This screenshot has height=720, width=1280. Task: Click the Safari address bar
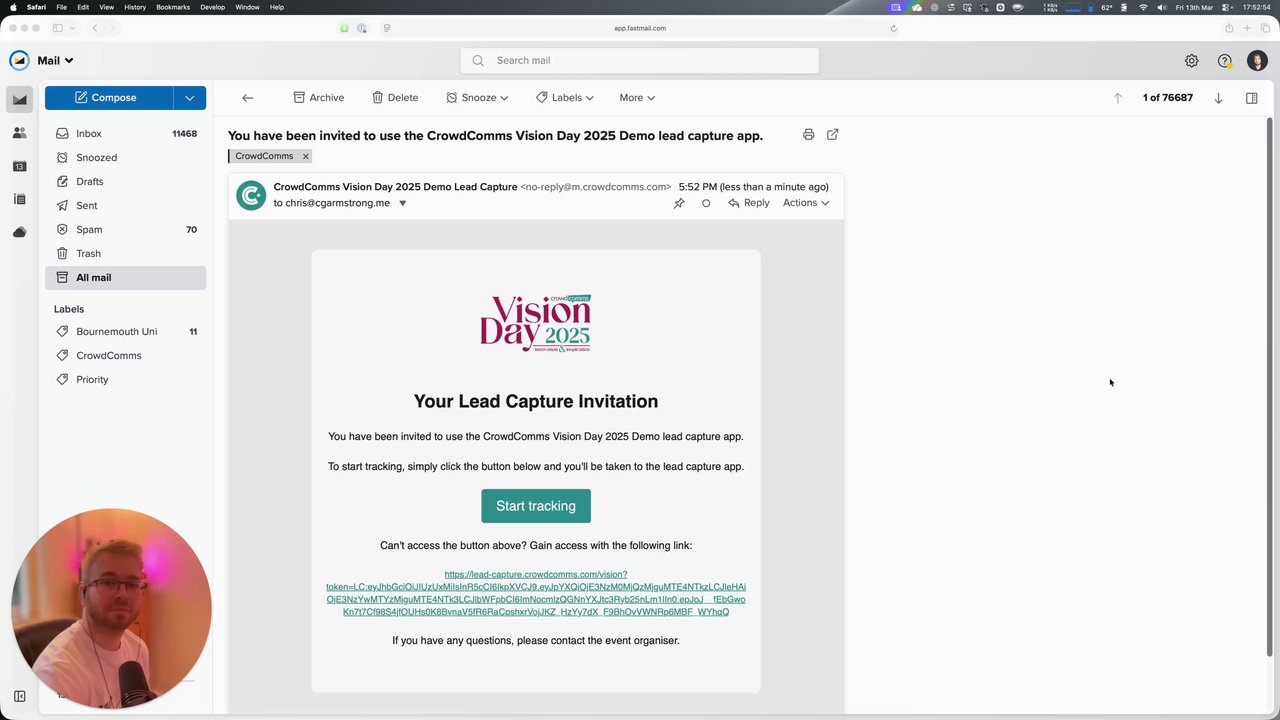pos(640,28)
